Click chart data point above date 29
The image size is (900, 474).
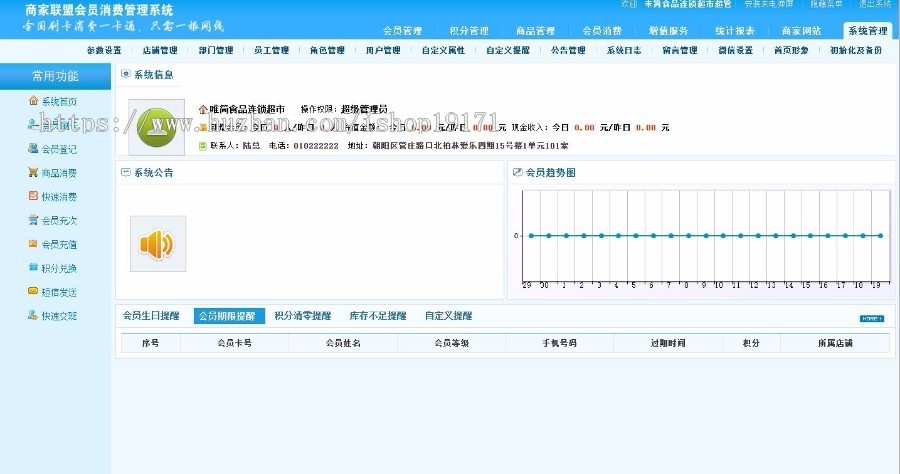point(532,235)
